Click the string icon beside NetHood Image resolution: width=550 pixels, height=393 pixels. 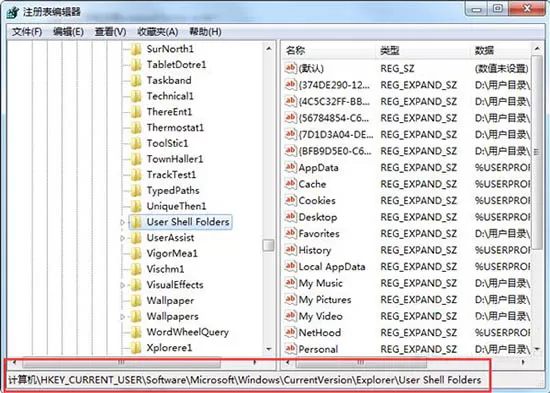pyautogui.click(x=290, y=332)
